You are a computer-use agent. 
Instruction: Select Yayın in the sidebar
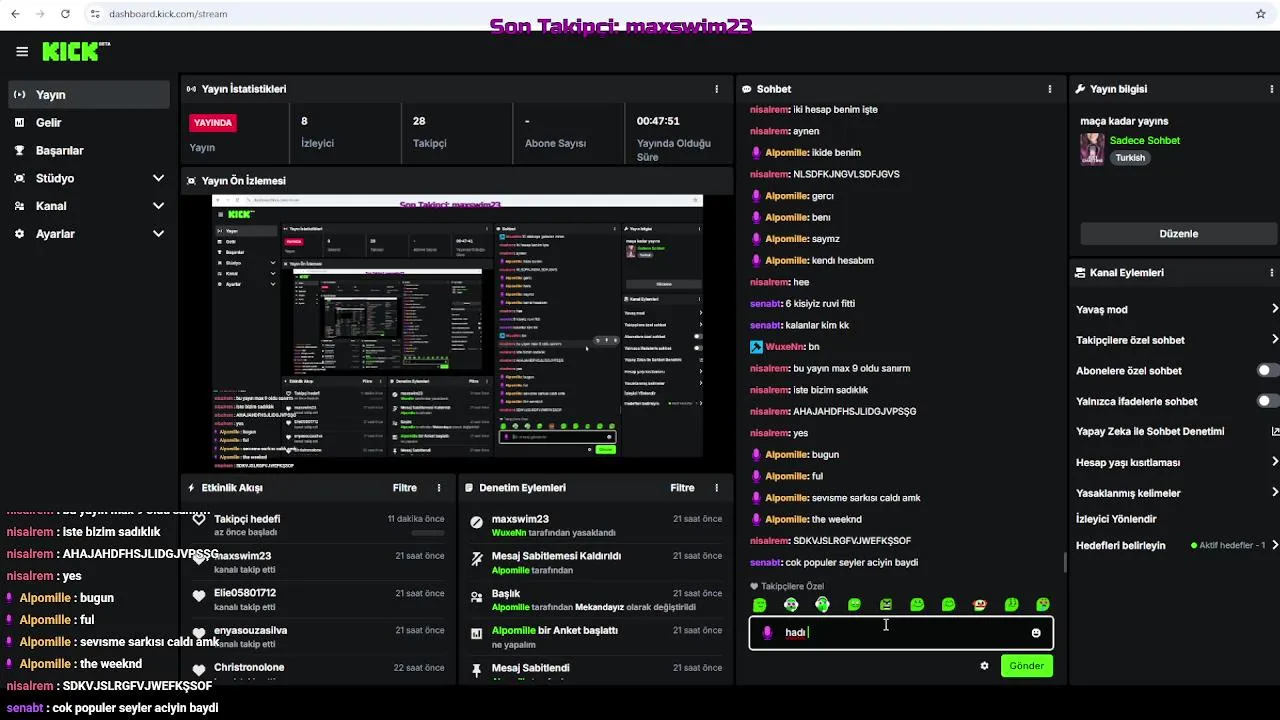(x=89, y=95)
